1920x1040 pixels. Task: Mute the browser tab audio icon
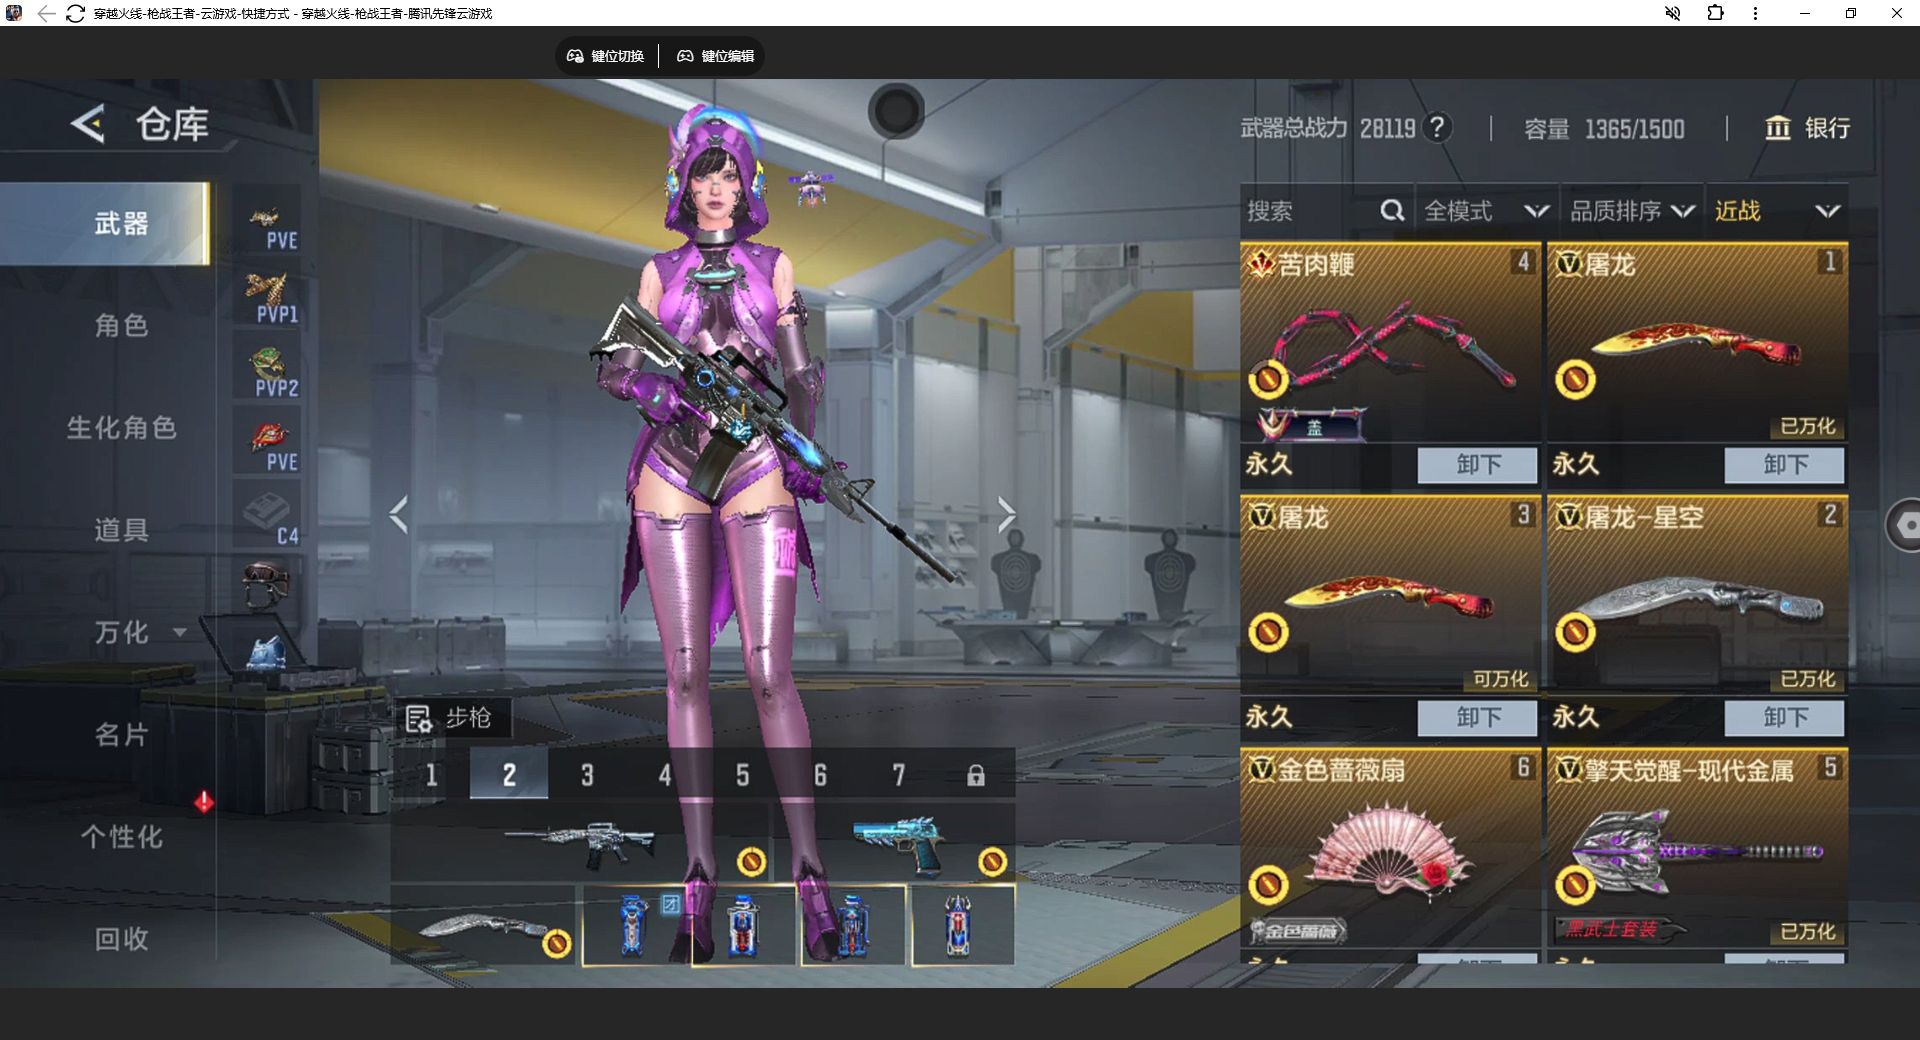1672,13
